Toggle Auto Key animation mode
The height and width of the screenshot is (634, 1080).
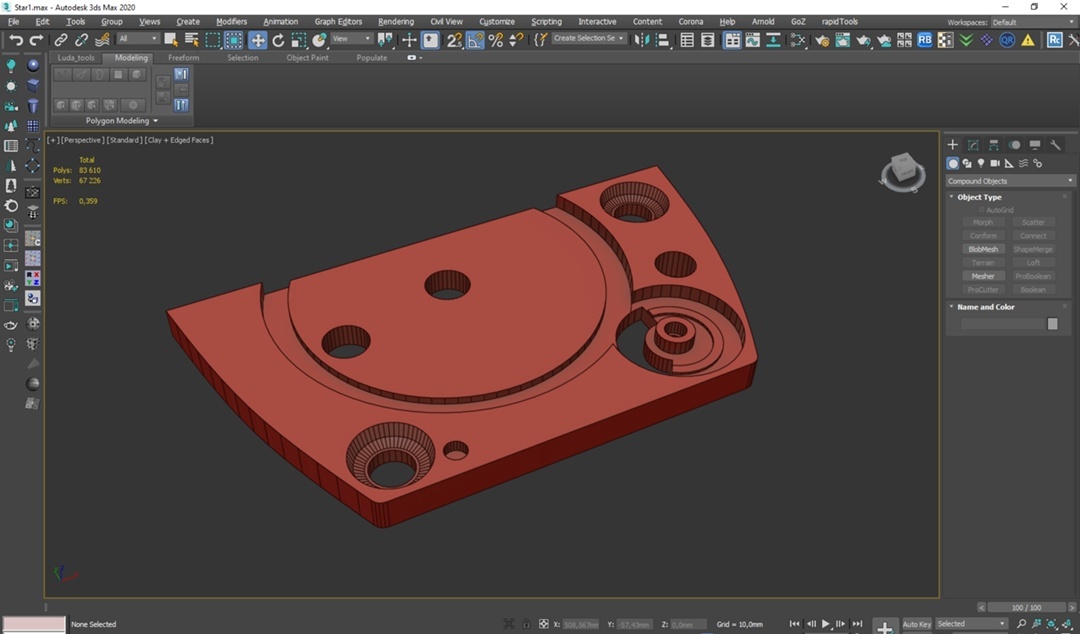[916, 624]
